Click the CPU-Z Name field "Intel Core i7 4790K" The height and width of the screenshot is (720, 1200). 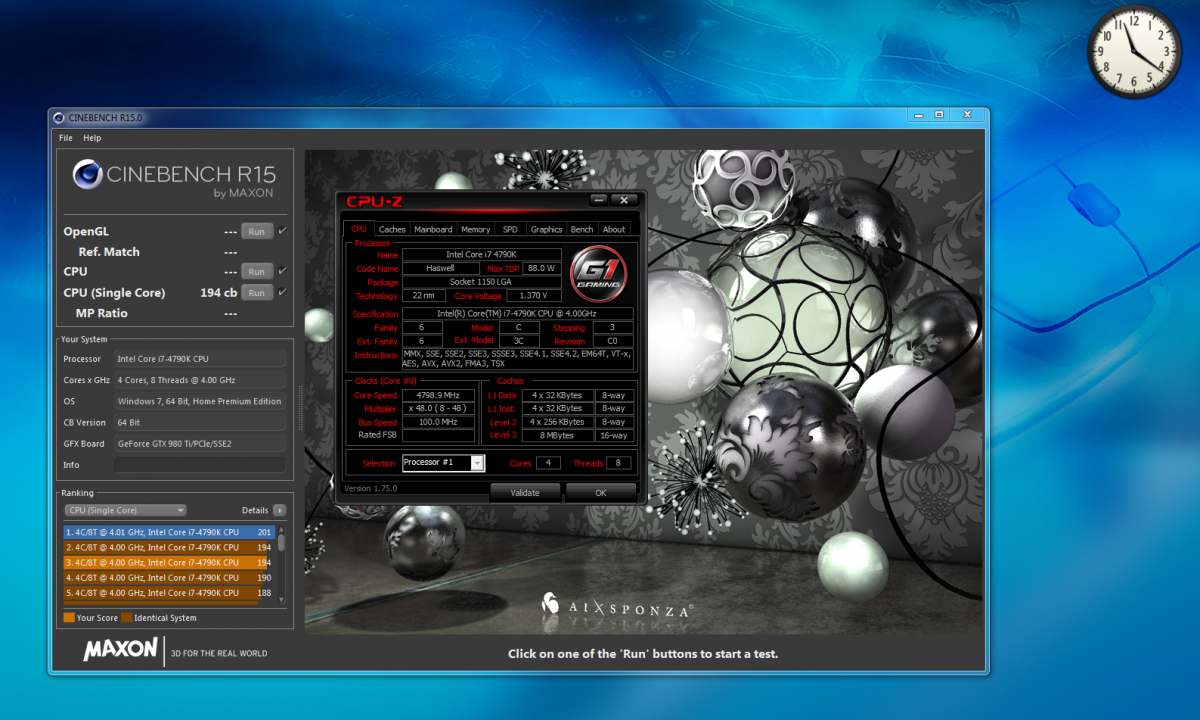482,255
